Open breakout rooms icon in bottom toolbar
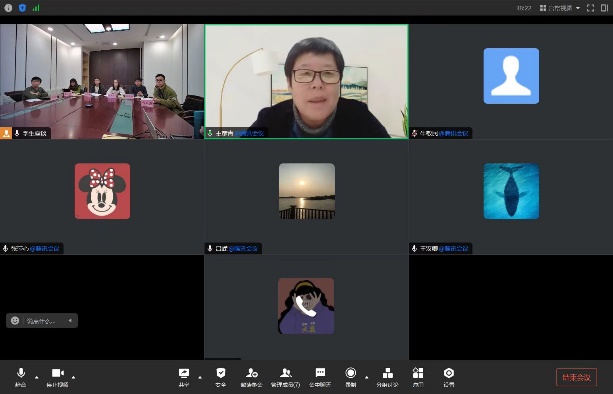Viewport: 613px width, 394px height. 387,377
